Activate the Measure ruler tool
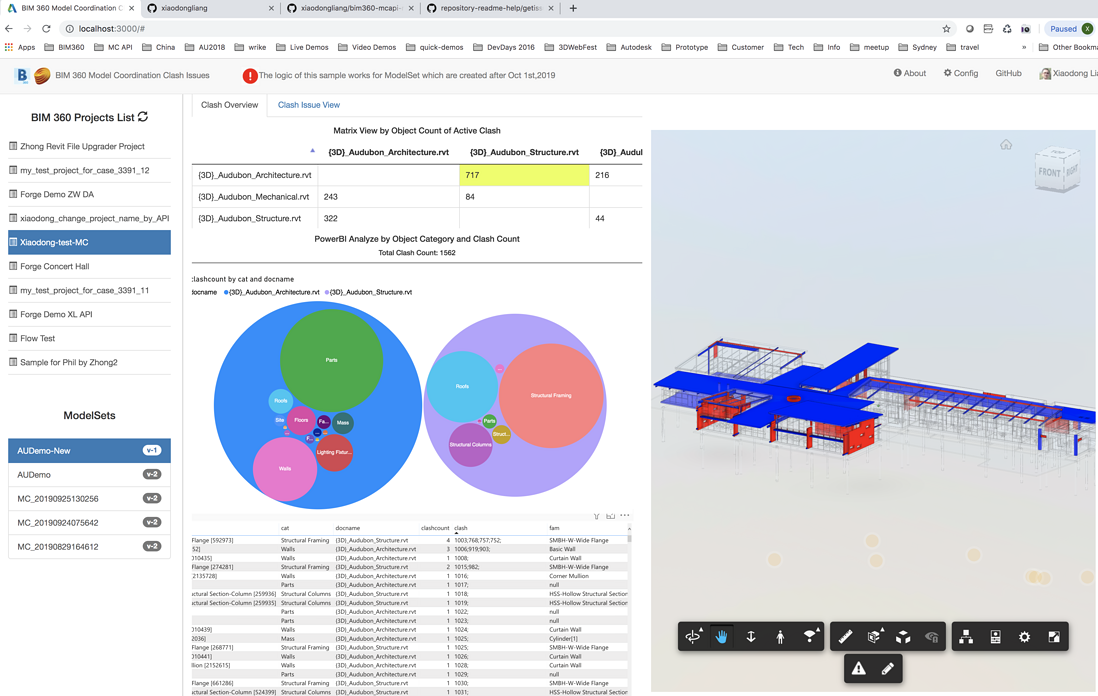This screenshot has height=696, width=1098. point(845,636)
